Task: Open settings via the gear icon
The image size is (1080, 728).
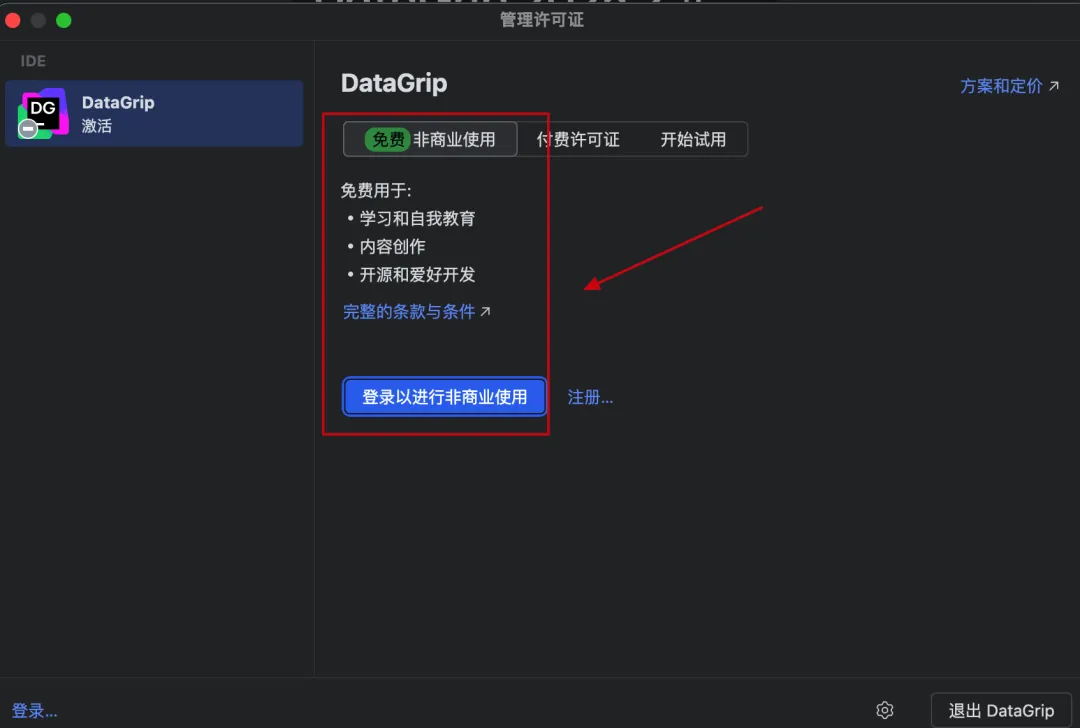Action: pyautogui.click(x=884, y=710)
